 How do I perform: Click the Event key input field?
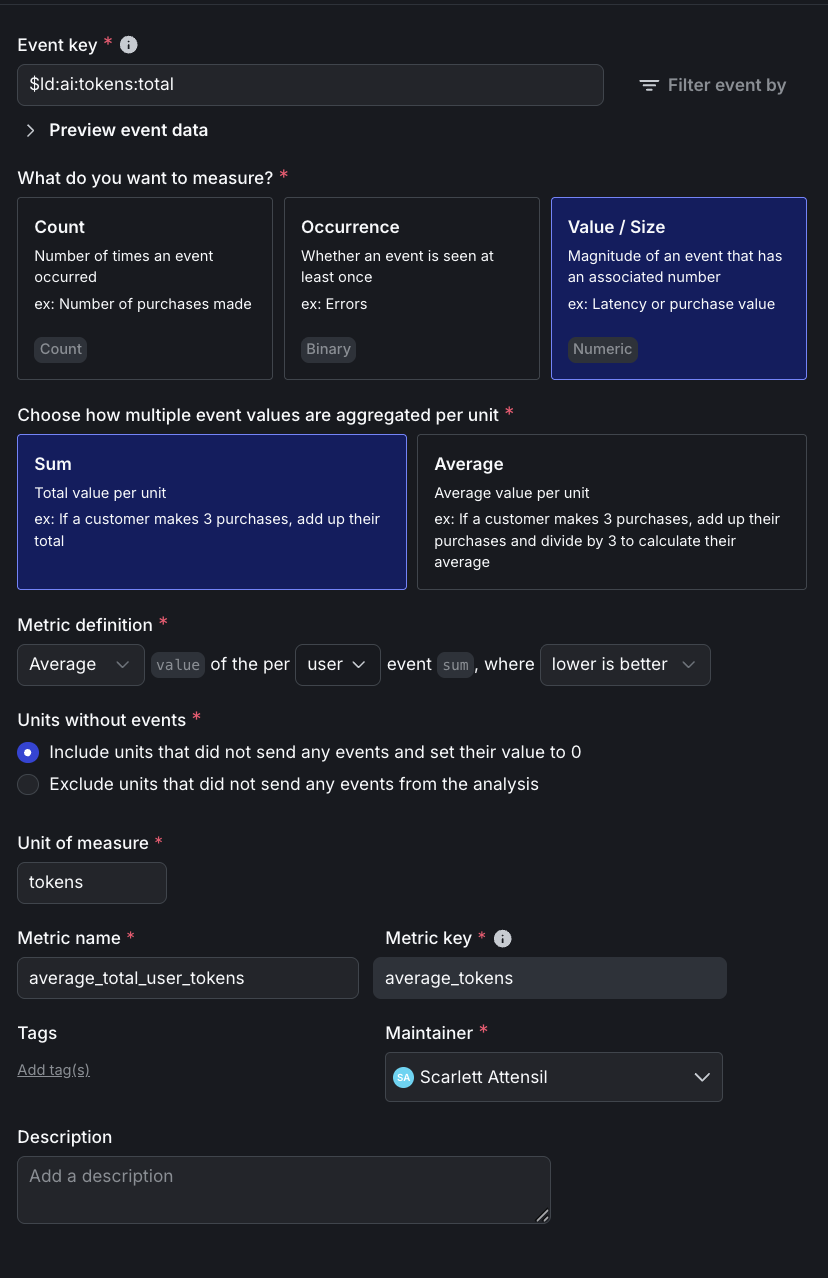coord(310,85)
